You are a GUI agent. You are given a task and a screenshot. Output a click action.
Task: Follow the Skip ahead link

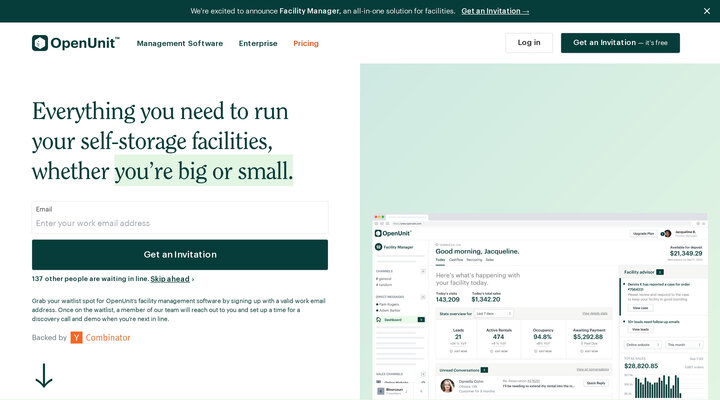[x=170, y=279]
